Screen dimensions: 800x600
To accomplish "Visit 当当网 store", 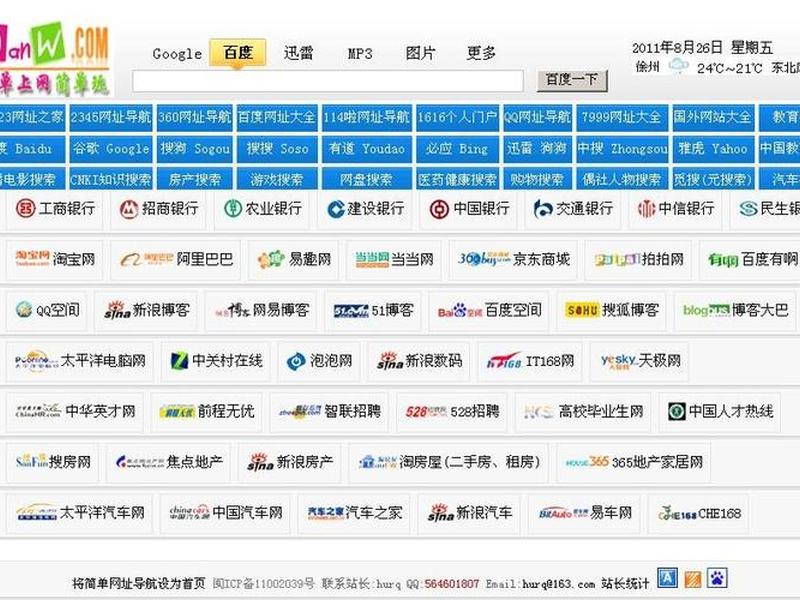I will tap(394, 259).
